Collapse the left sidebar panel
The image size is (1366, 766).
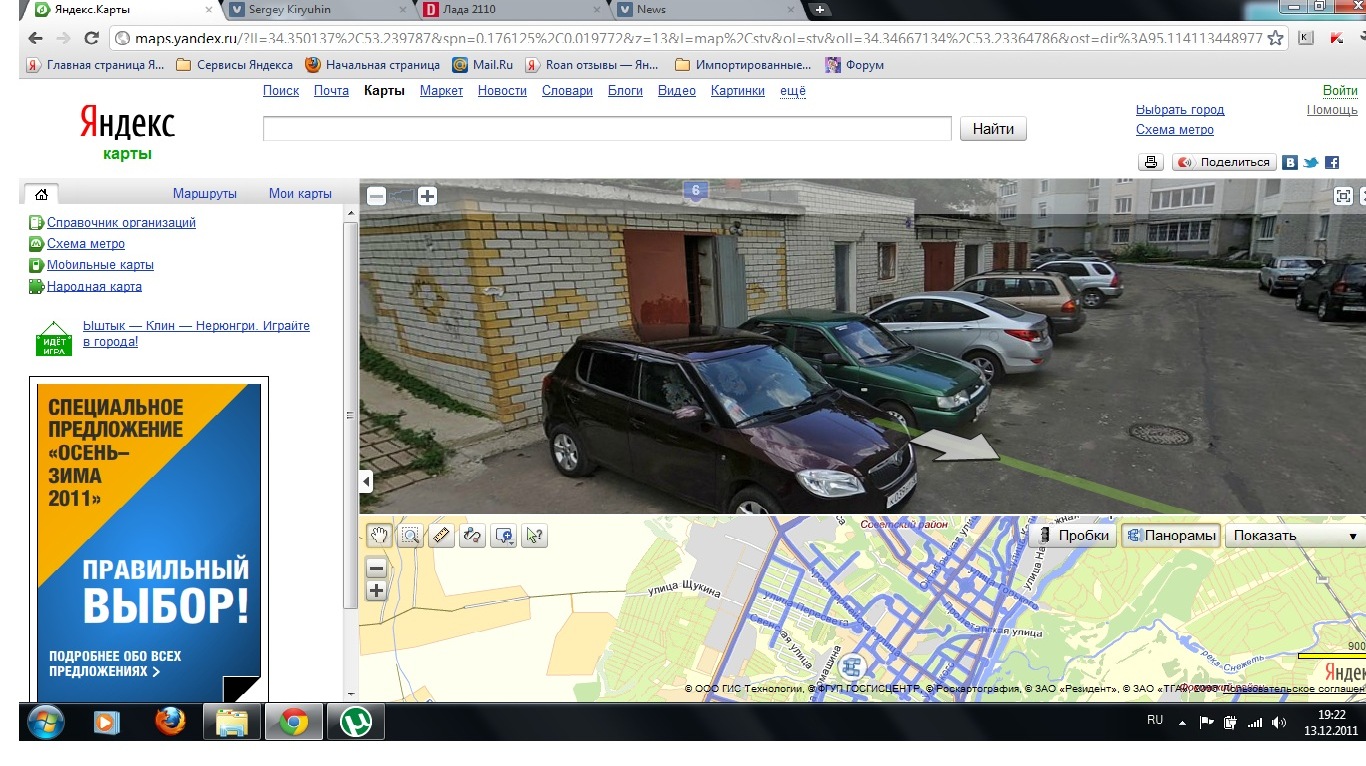coord(366,482)
